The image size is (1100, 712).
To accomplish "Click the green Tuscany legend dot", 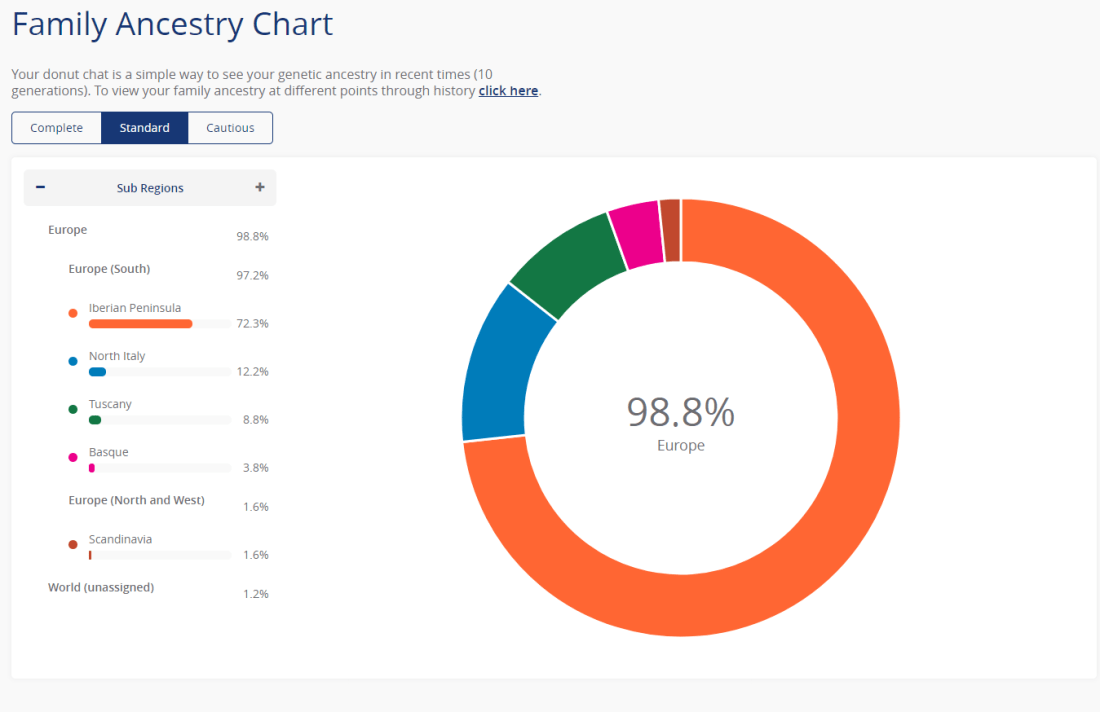I will (x=73, y=409).
